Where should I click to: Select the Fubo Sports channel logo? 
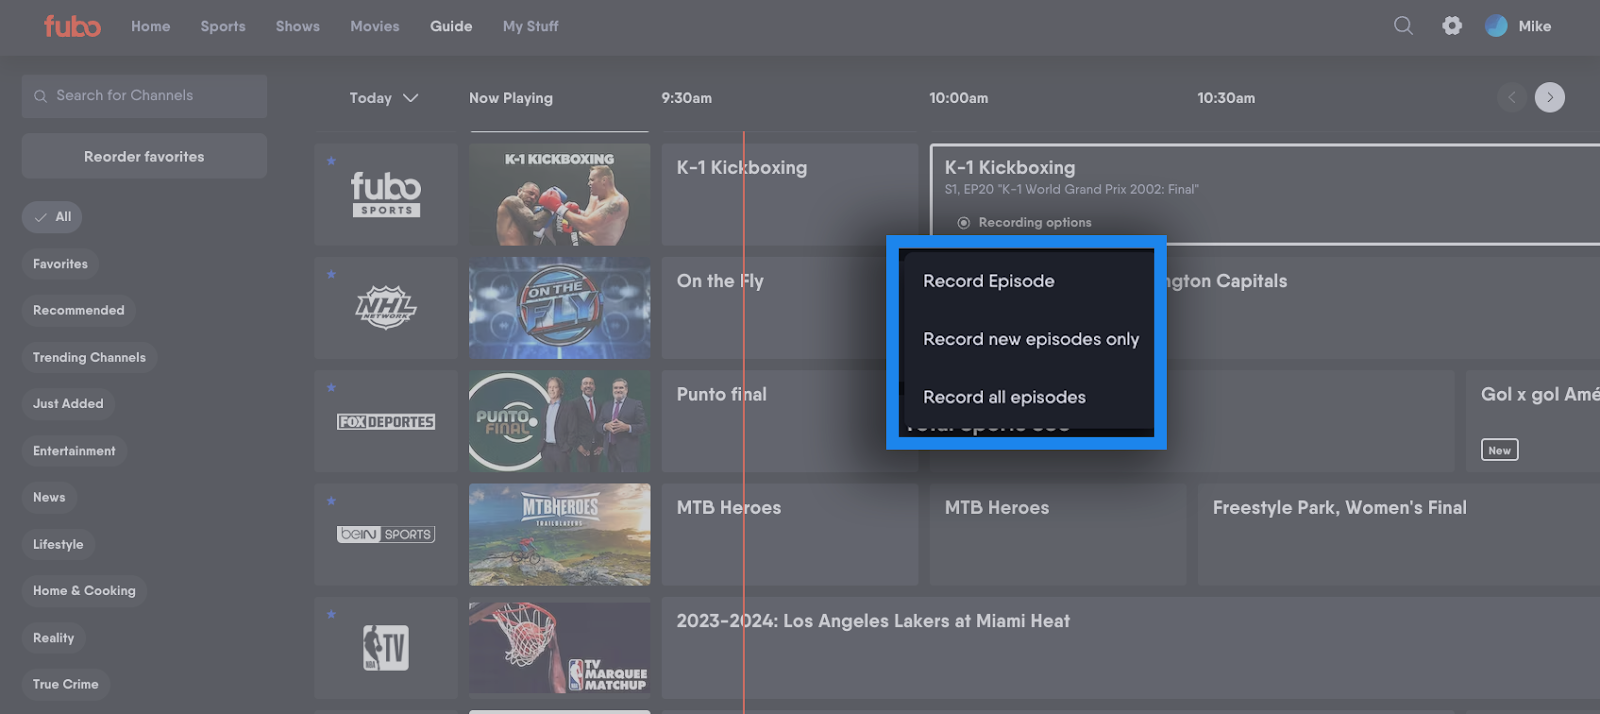click(x=386, y=194)
